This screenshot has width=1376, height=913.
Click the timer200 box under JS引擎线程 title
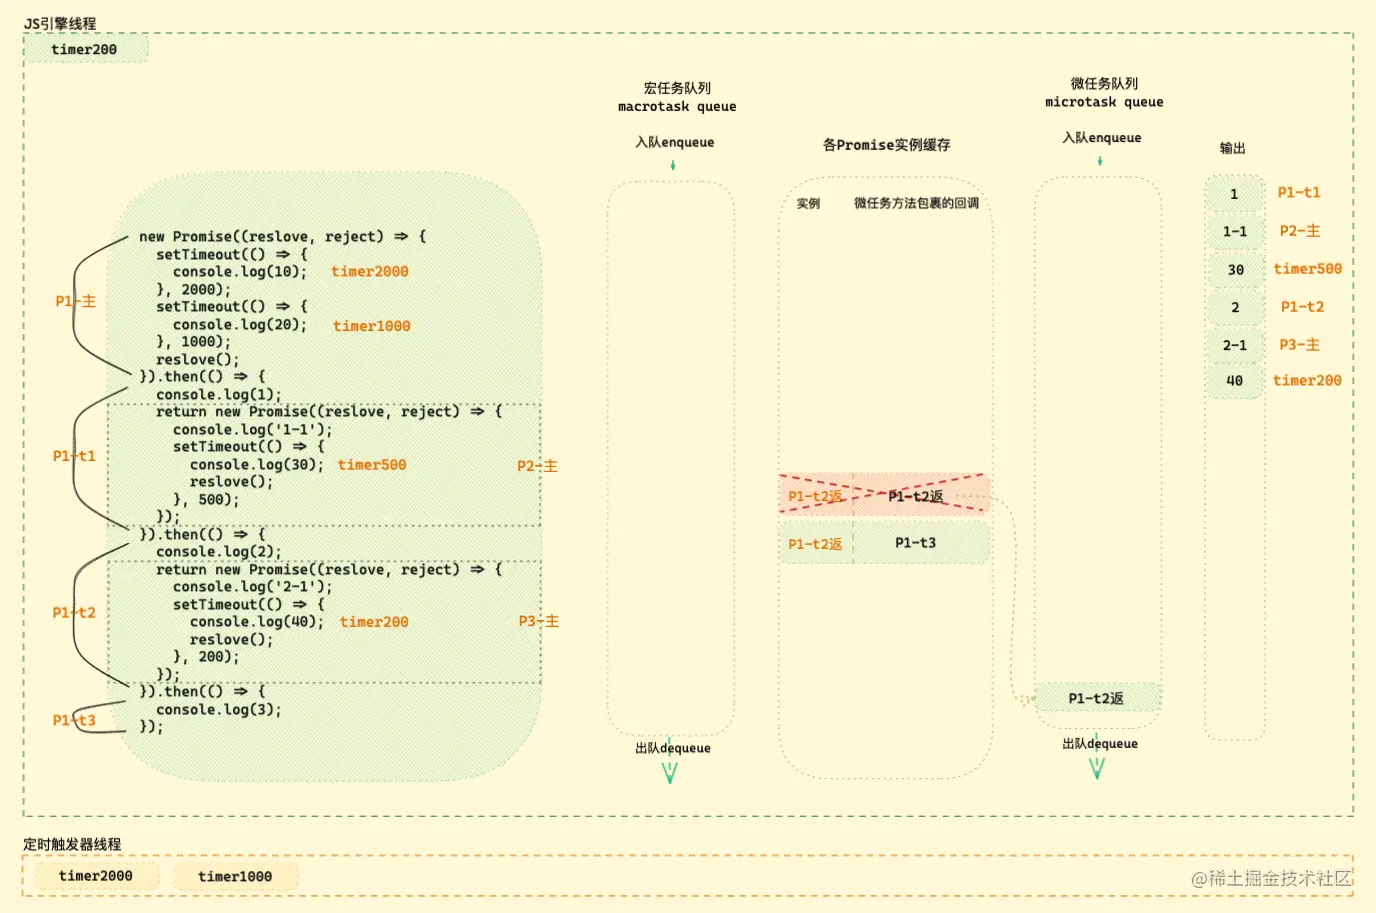tap(86, 49)
